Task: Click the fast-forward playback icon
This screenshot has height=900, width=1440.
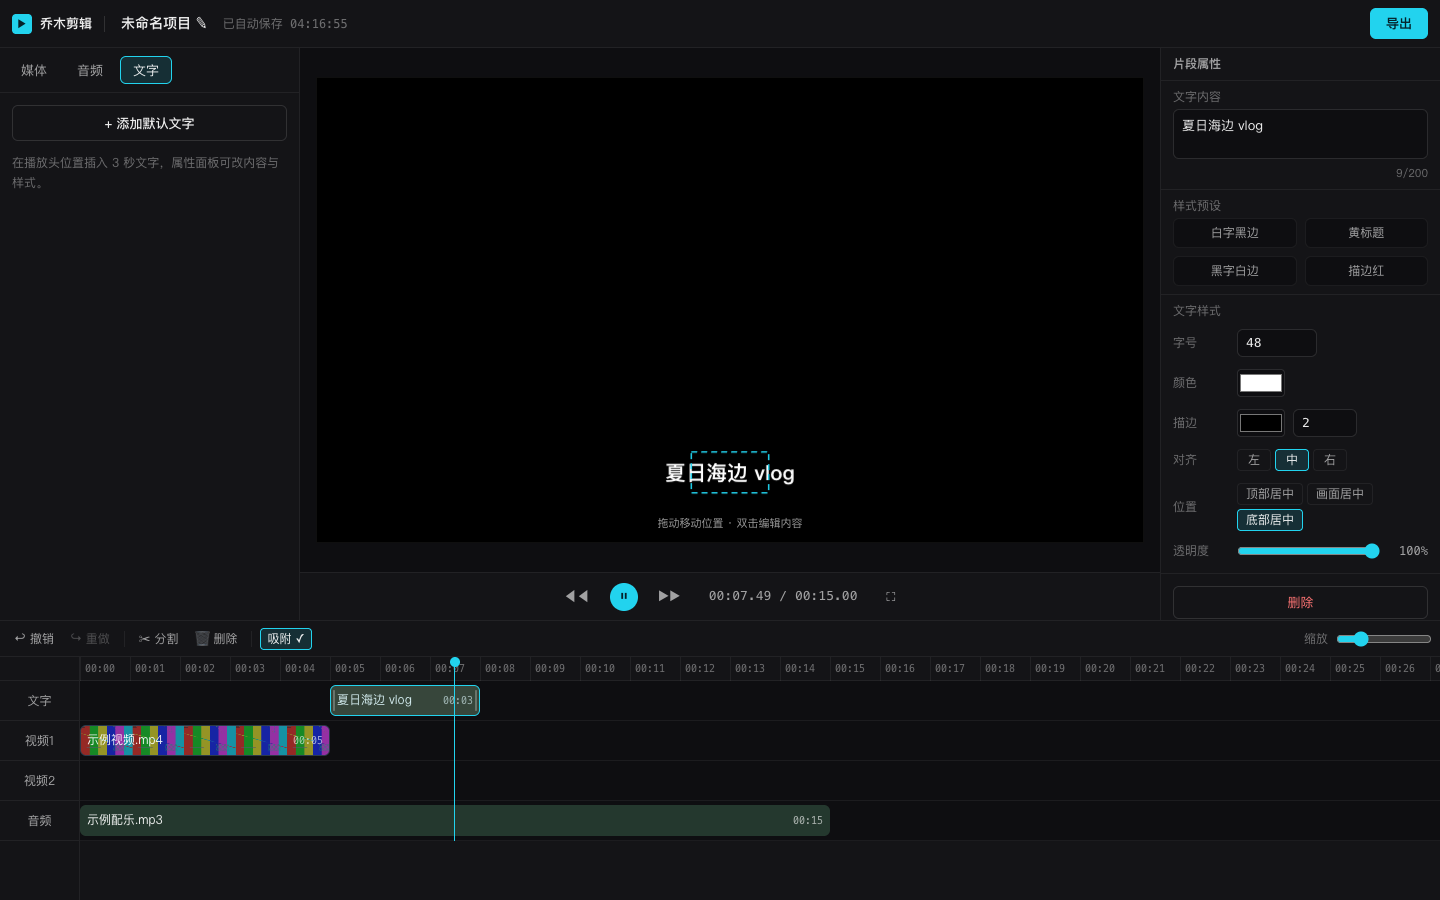Action: [669, 596]
